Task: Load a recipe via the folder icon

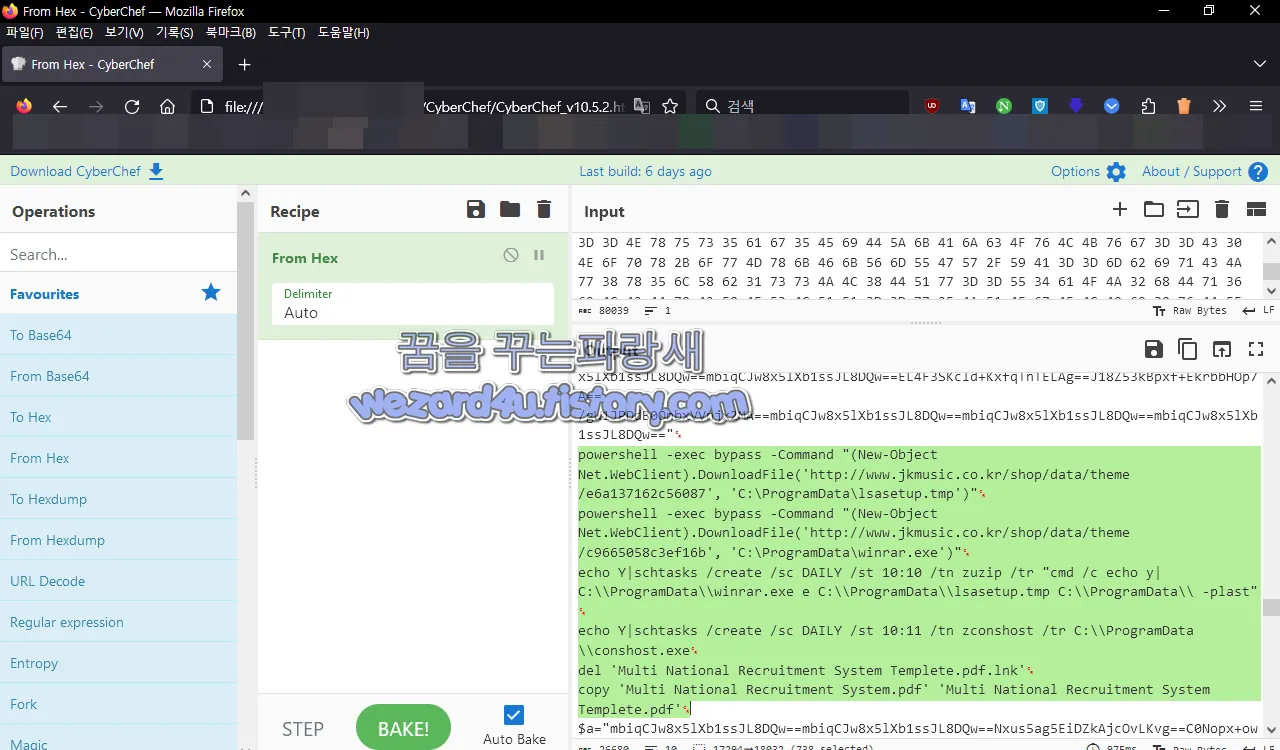Action: coord(510,209)
